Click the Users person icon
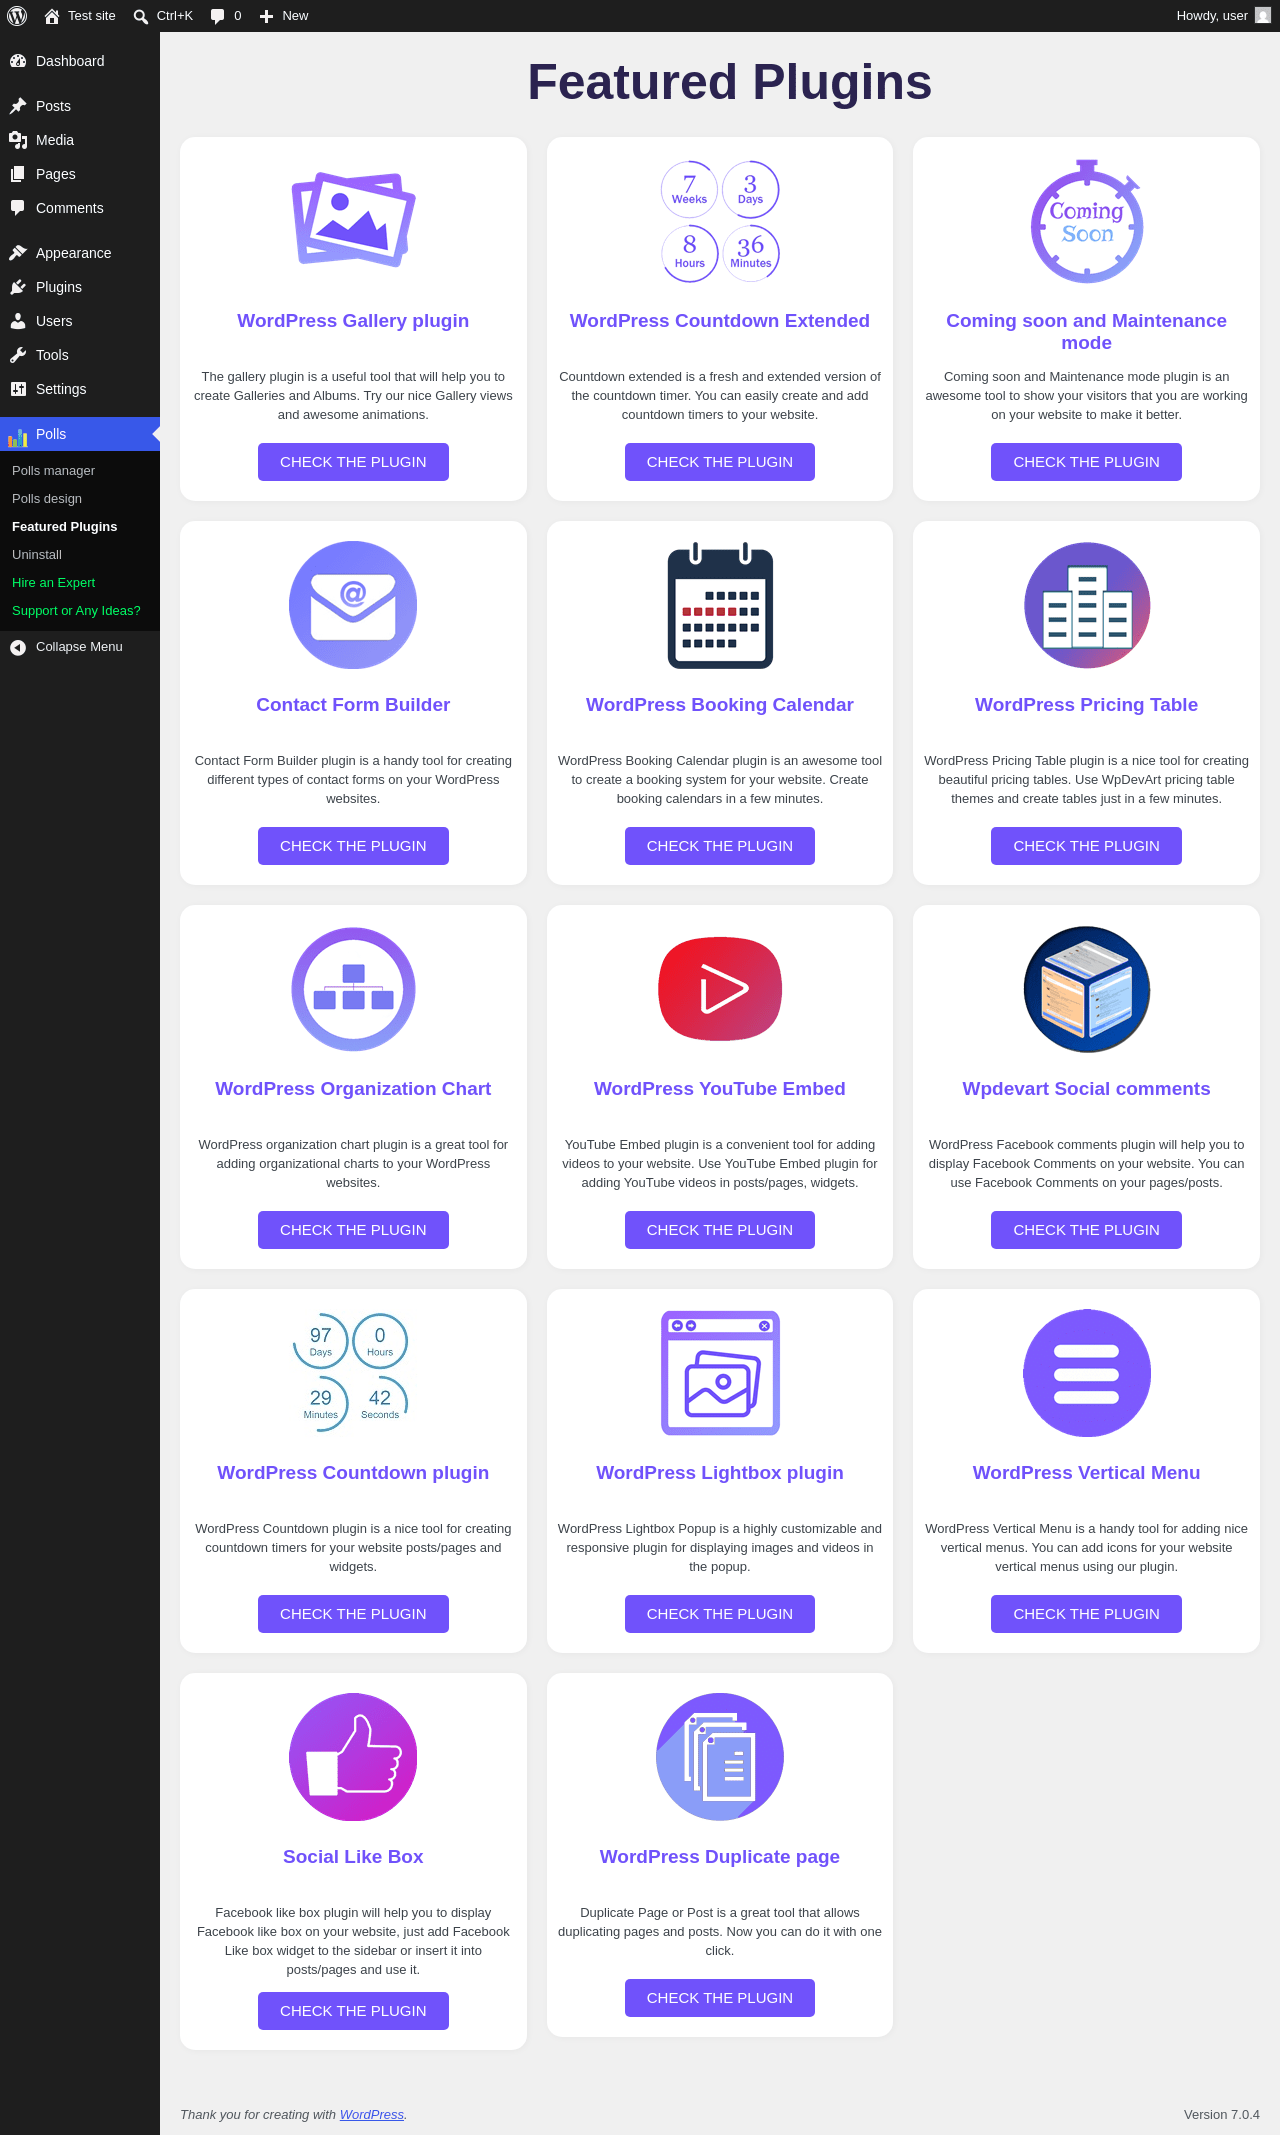The height and width of the screenshot is (2135, 1280). [x=18, y=321]
